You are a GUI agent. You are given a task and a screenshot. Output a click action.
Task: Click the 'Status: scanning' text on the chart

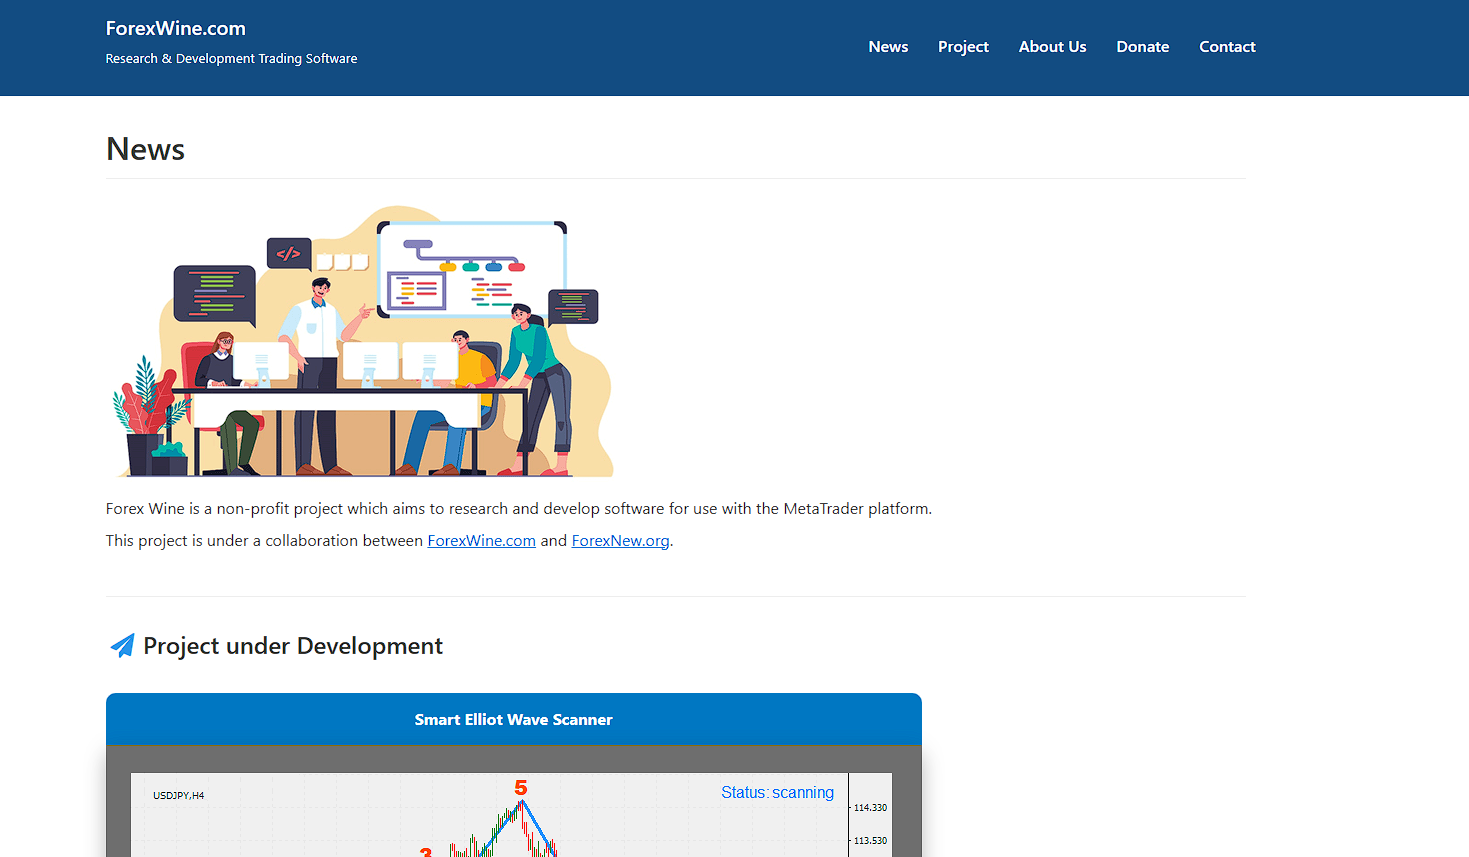(777, 793)
